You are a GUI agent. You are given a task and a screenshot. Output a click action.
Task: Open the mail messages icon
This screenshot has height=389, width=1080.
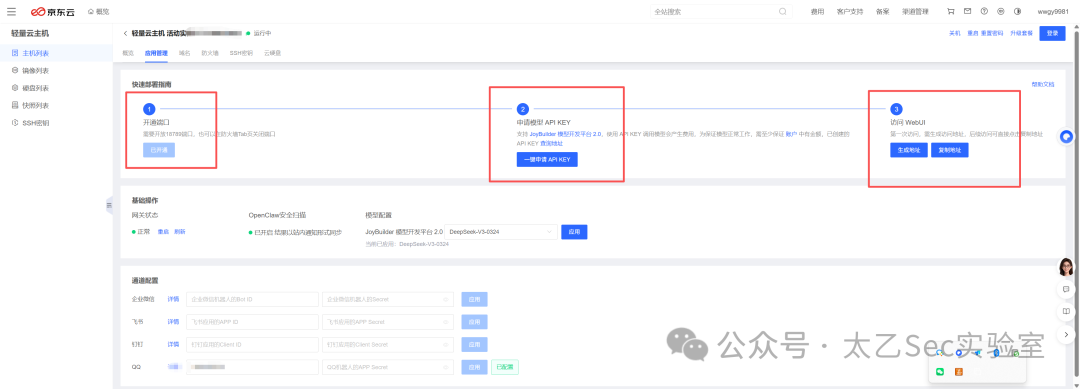pos(967,12)
